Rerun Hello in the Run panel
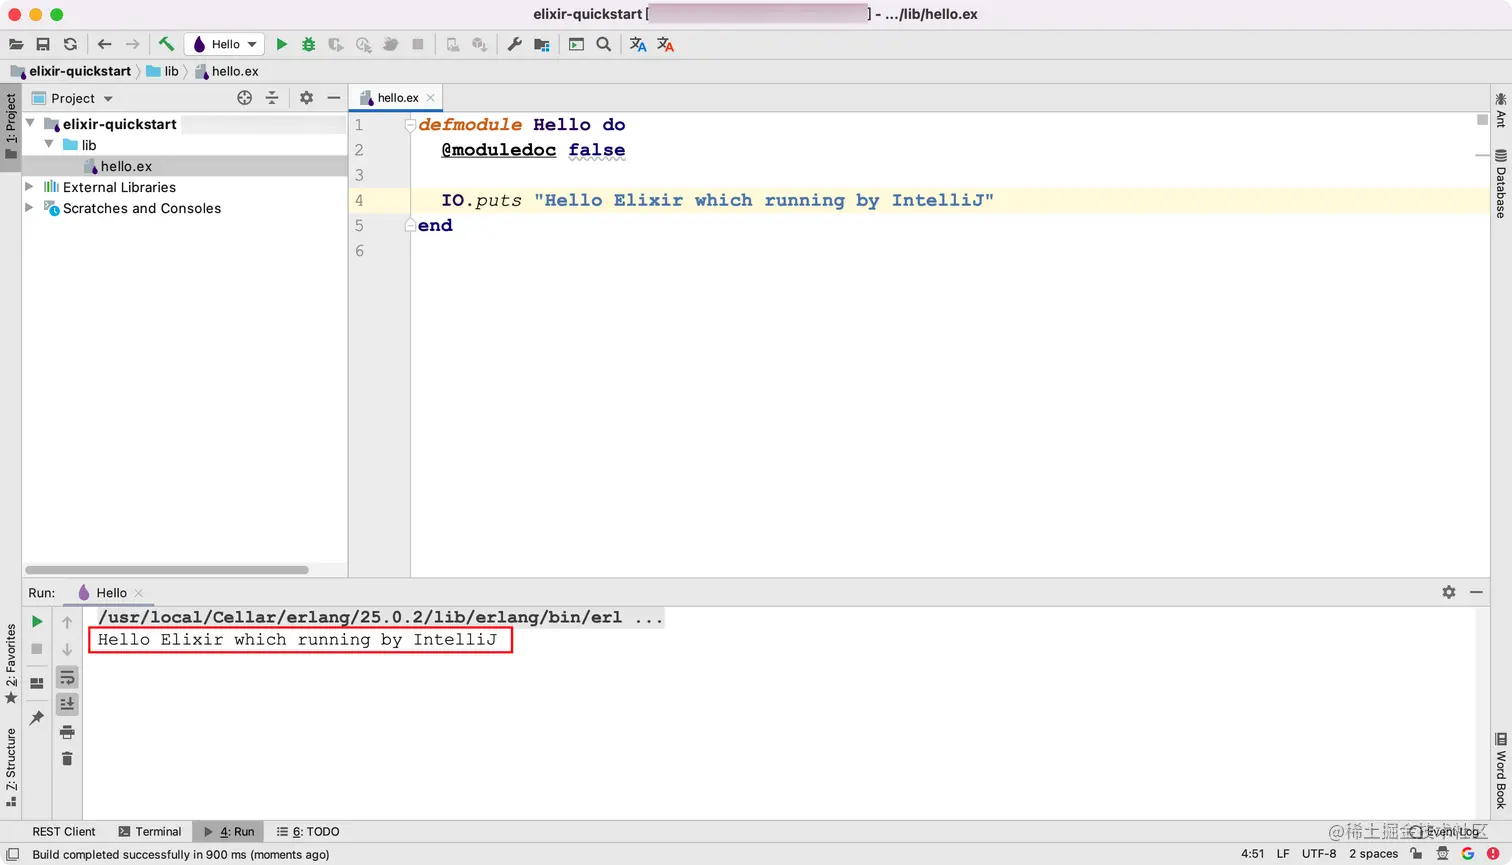1512x865 pixels. pyautogui.click(x=37, y=622)
